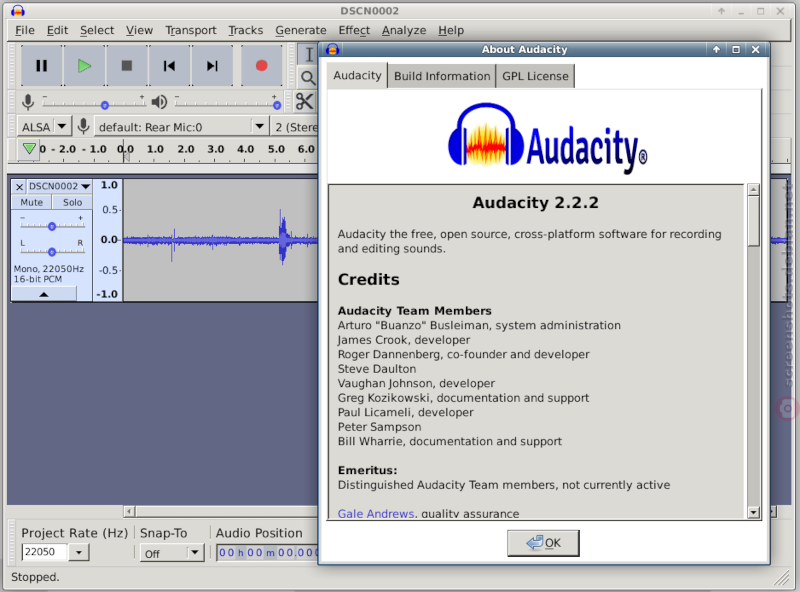Click the timeline ruler at 3.0 seconds

[x=215, y=150]
